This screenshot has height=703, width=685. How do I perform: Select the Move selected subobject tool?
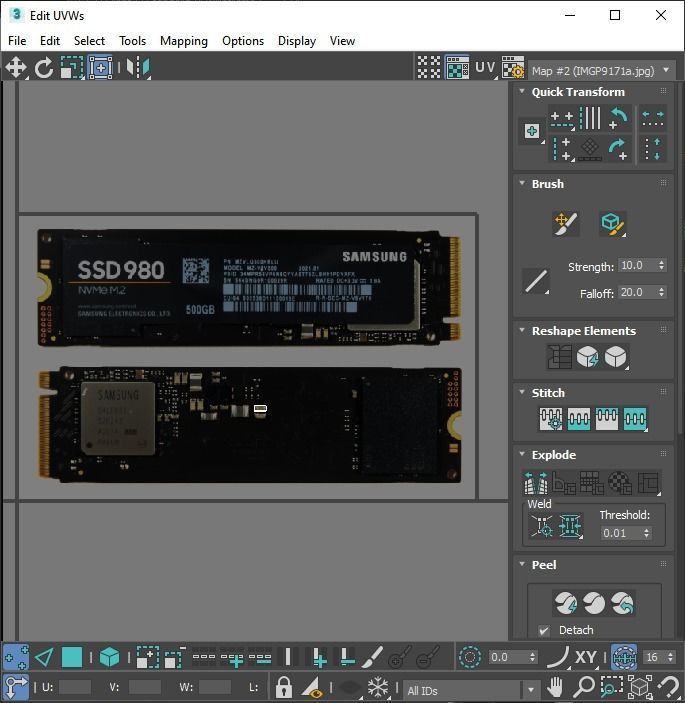coord(16,68)
